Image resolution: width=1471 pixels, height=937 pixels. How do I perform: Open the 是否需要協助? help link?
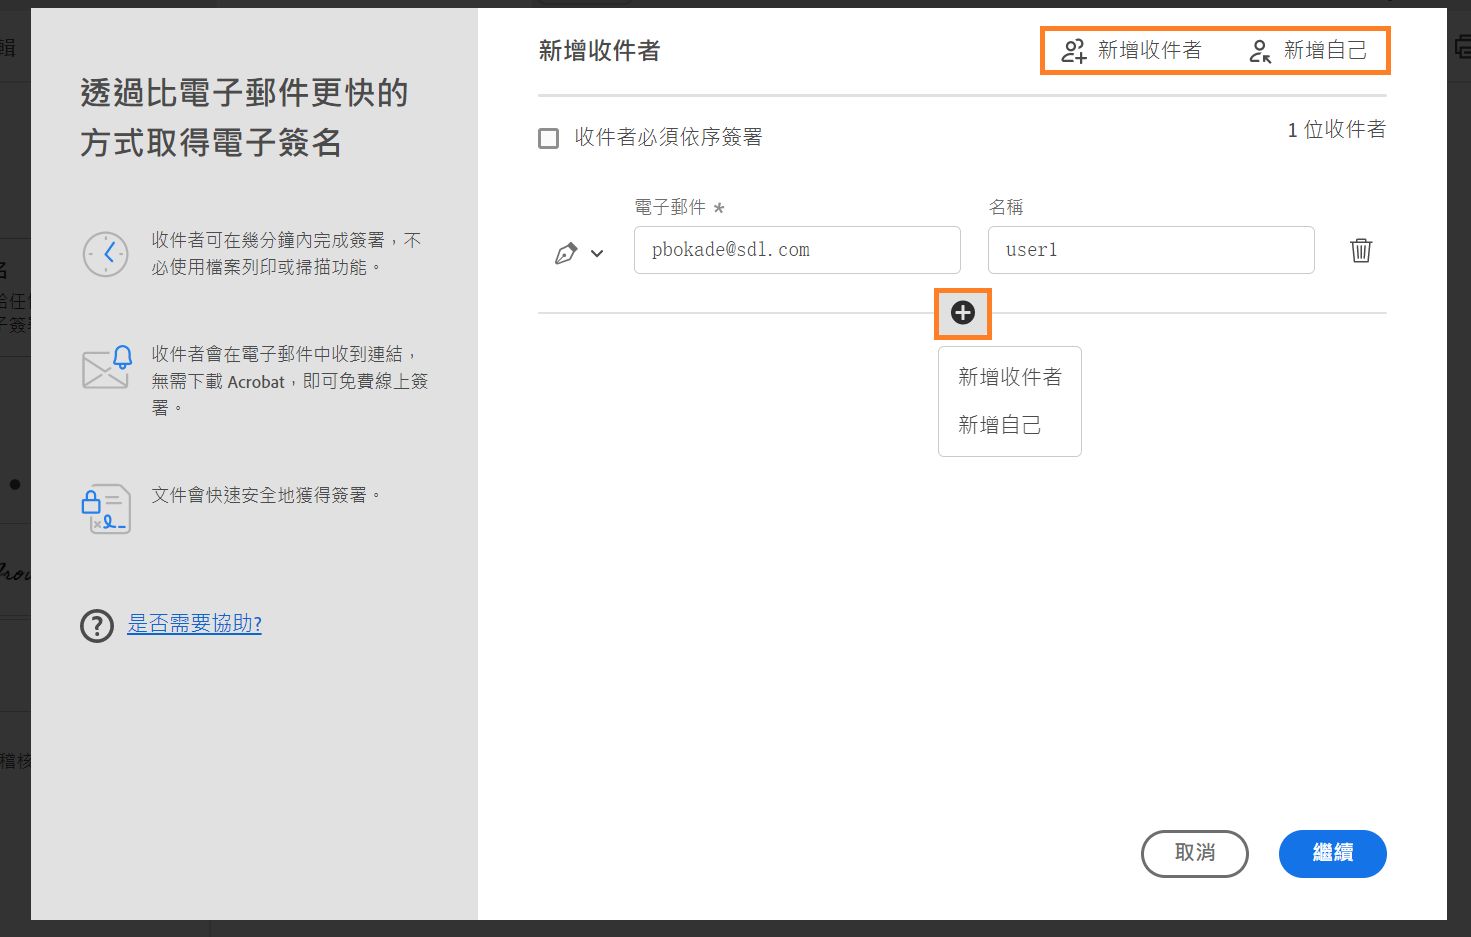pos(194,623)
